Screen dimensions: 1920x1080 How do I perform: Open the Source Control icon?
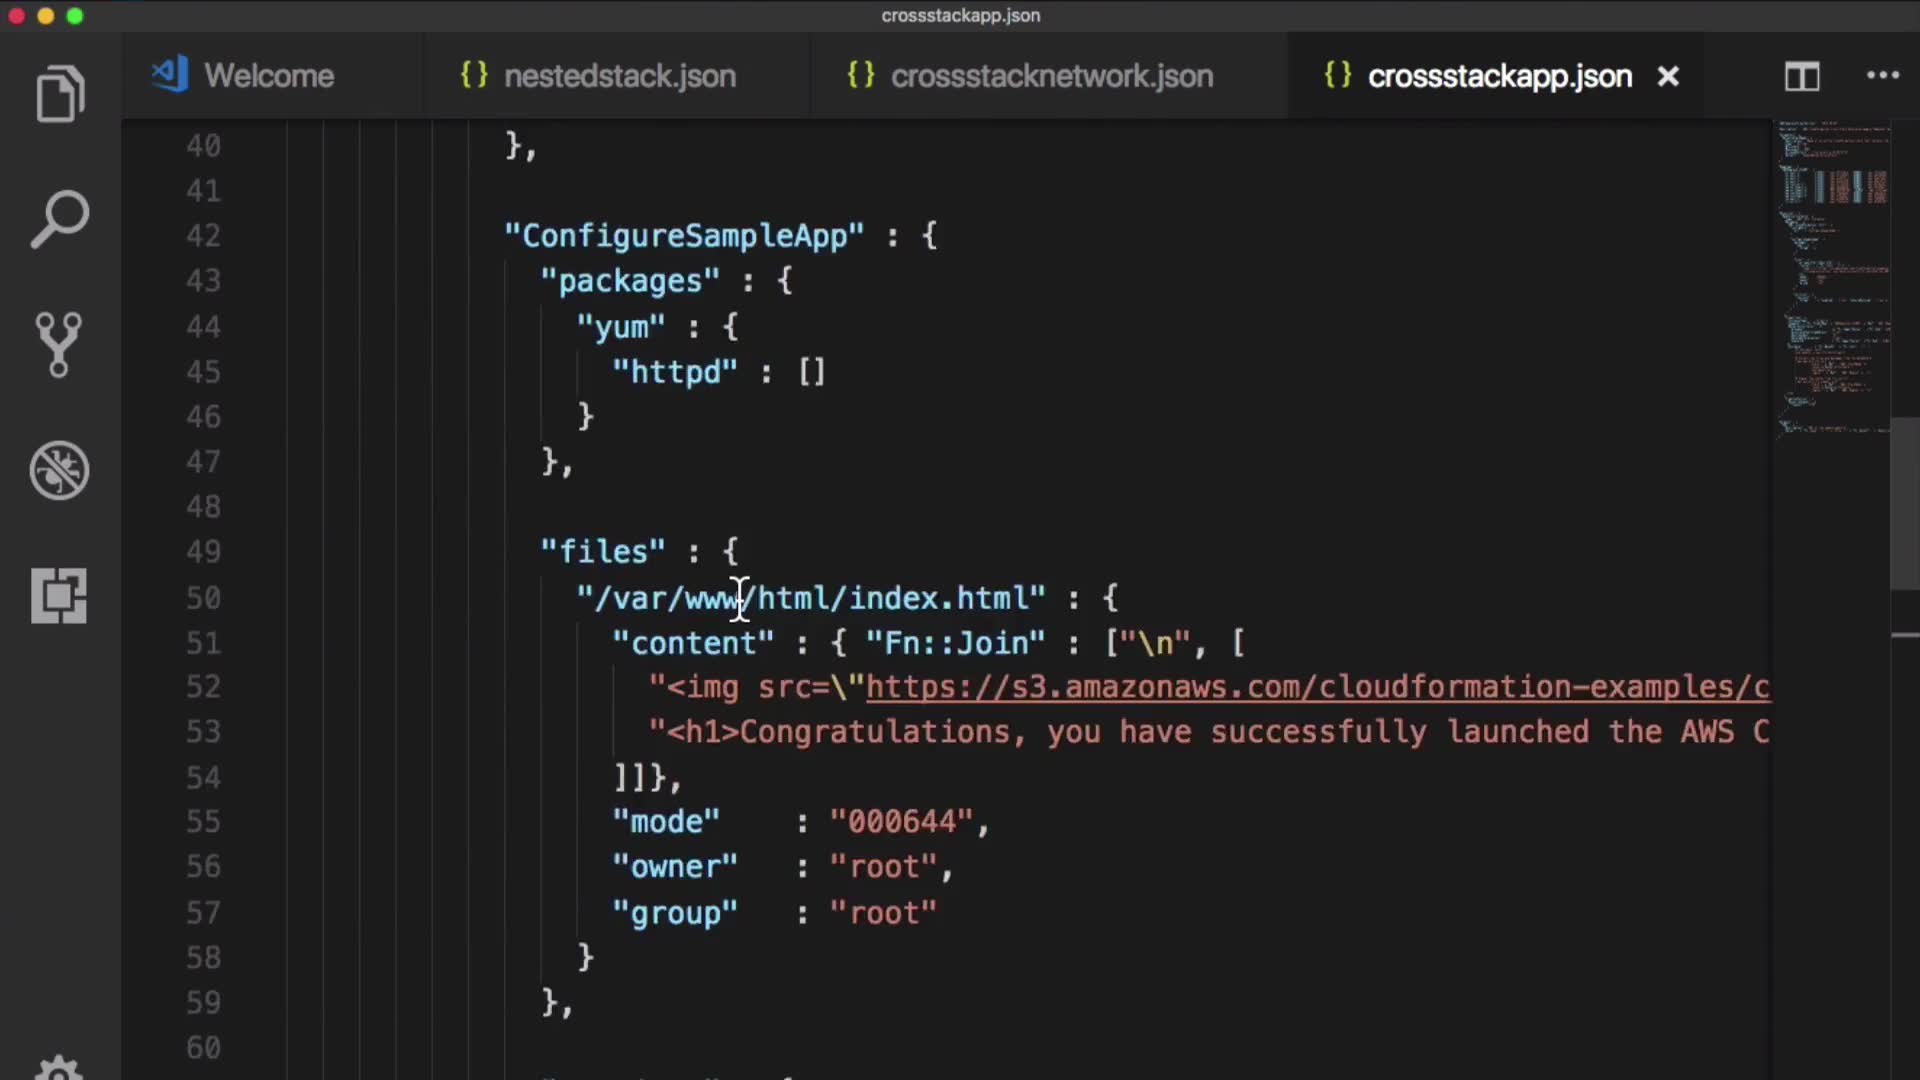(58, 345)
